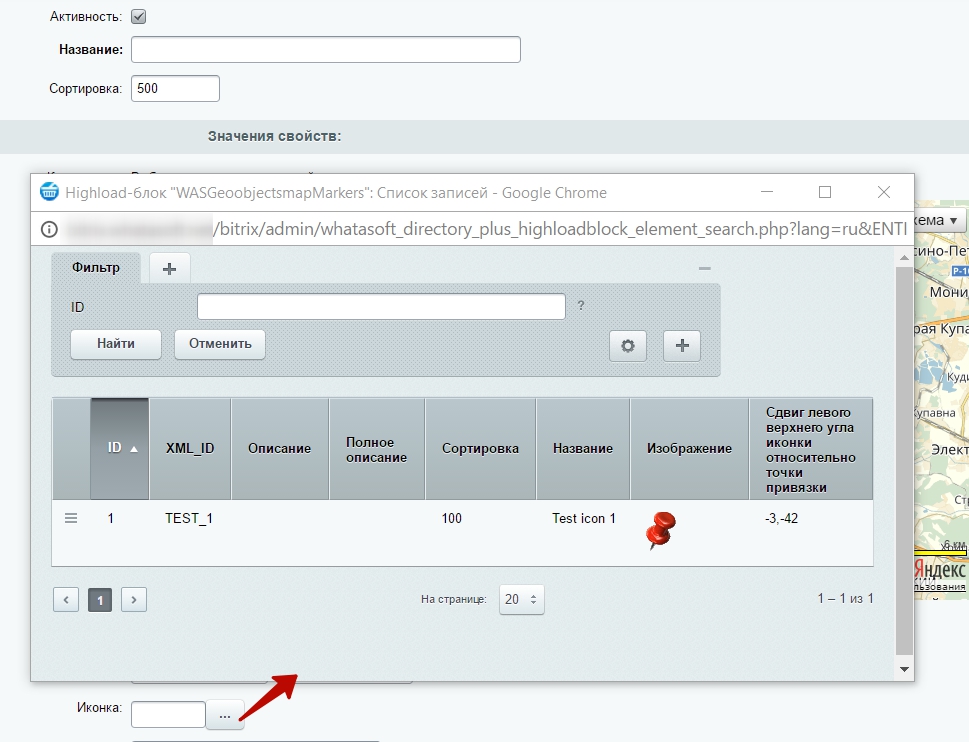Toggle the Активность checkbox

pyautogui.click(x=139, y=17)
